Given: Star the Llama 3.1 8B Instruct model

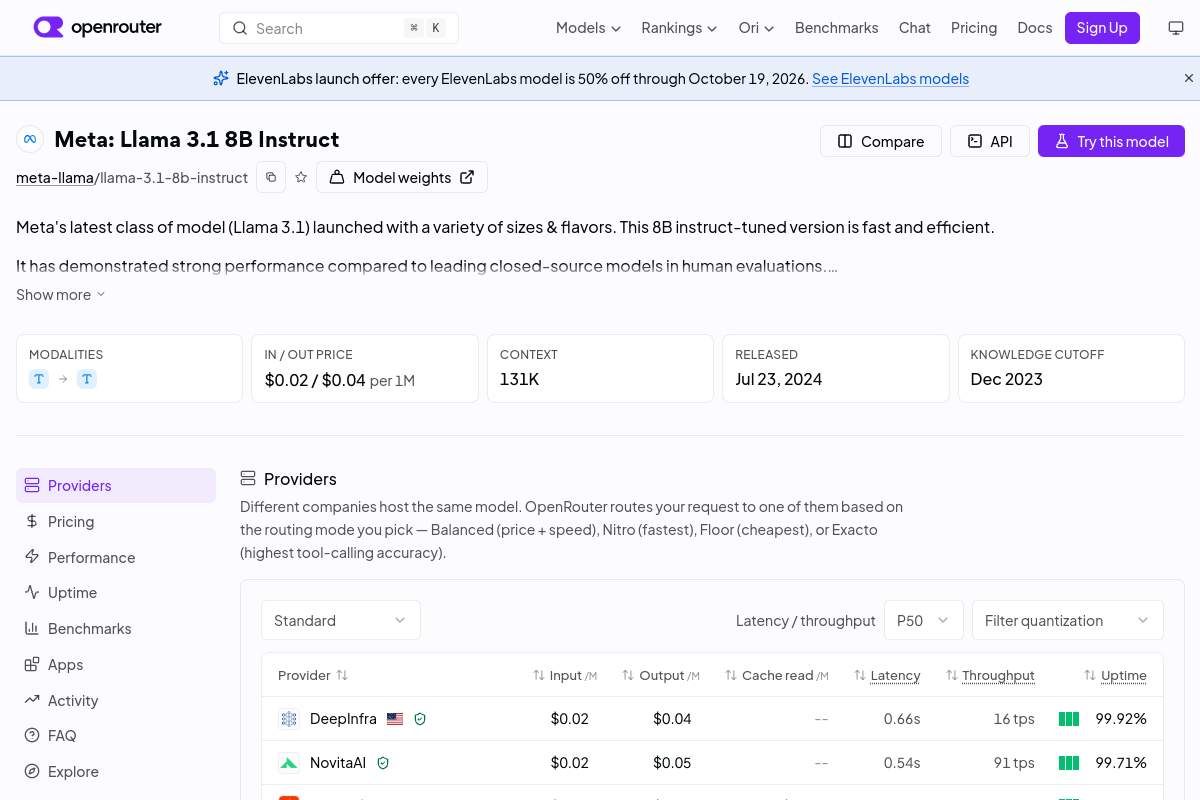Looking at the screenshot, I should pyautogui.click(x=301, y=177).
